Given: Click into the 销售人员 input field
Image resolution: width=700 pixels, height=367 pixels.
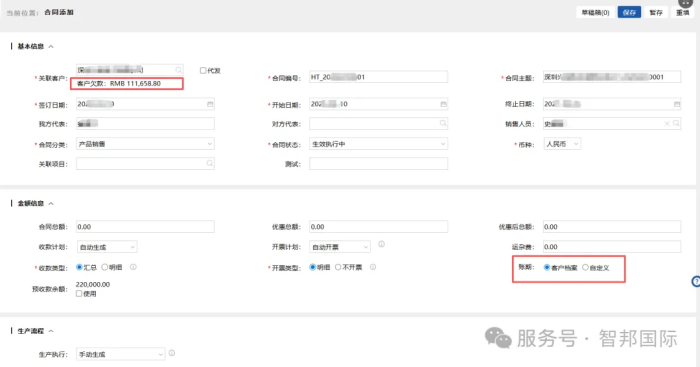Looking at the screenshot, I should 612,124.
